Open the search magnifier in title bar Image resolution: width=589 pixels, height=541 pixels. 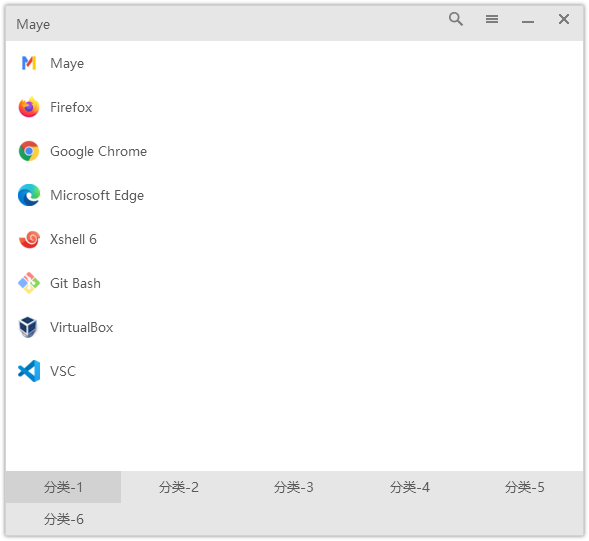[456, 19]
